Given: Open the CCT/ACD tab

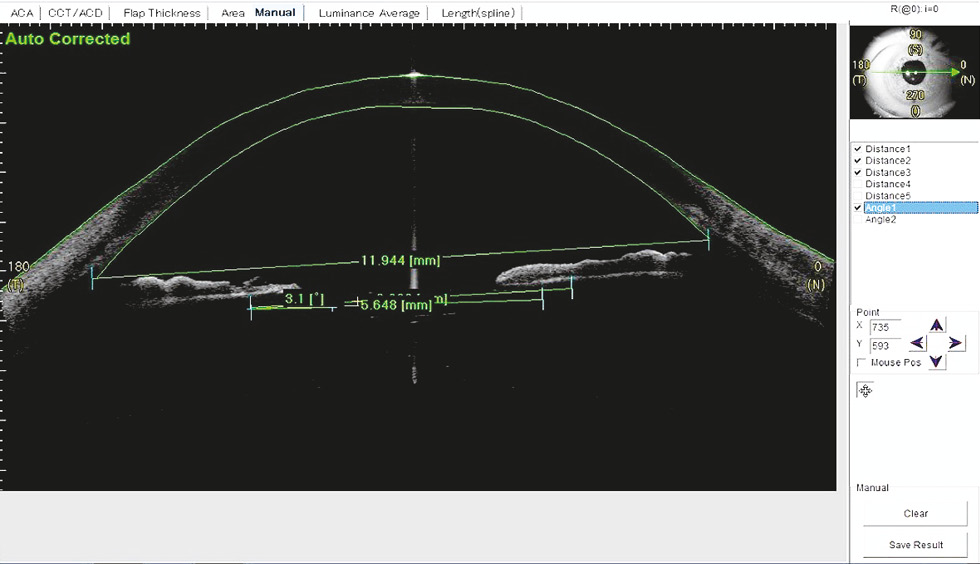Looking at the screenshot, I should point(76,13).
